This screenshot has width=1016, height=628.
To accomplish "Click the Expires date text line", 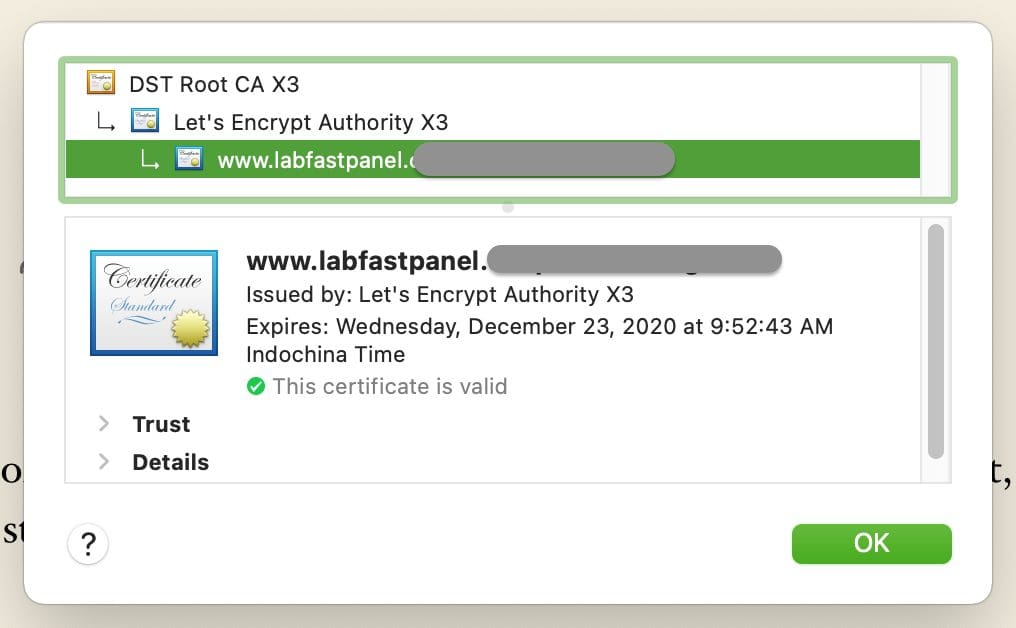I will tap(539, 327).
